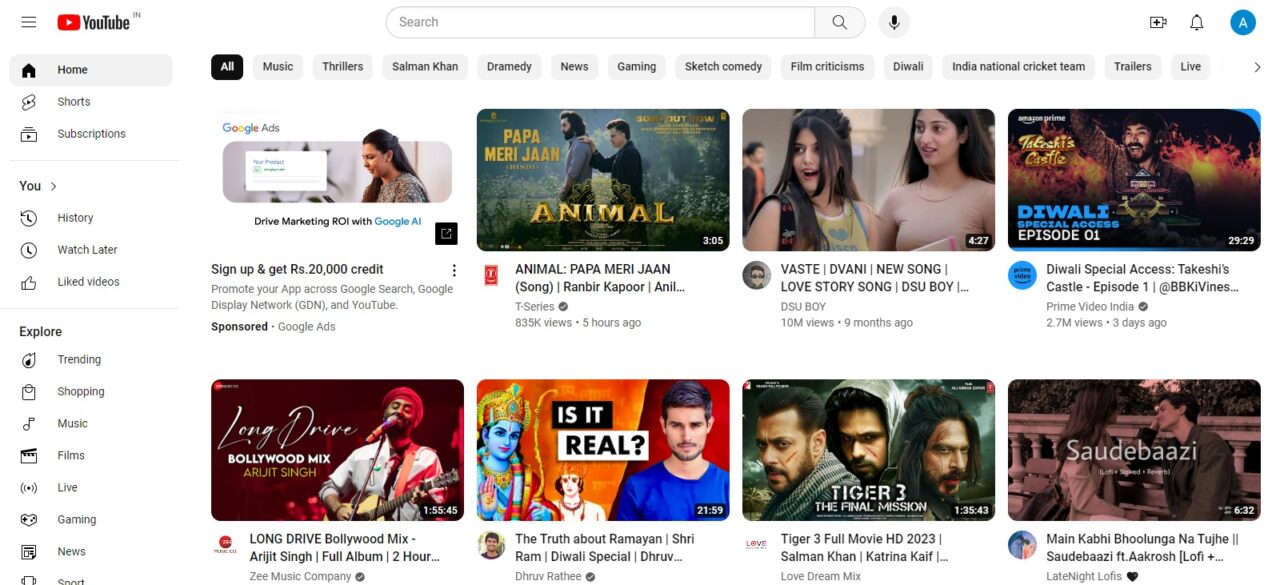1280x585 pixels.
Task: Select the Live filter chip
Action: [x=1190, y=67]
